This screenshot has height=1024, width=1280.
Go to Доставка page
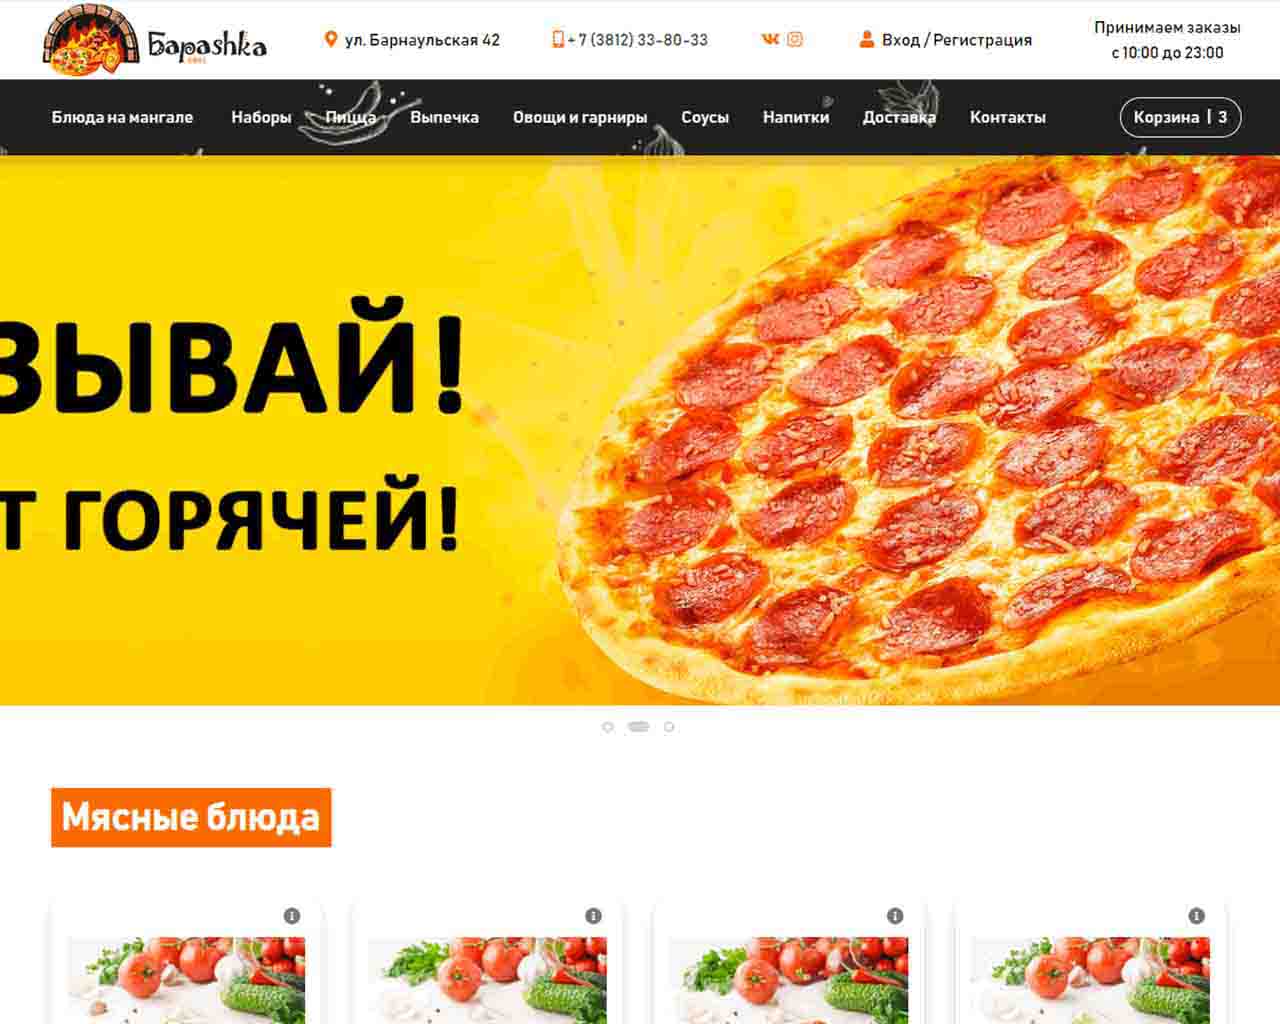899,117
